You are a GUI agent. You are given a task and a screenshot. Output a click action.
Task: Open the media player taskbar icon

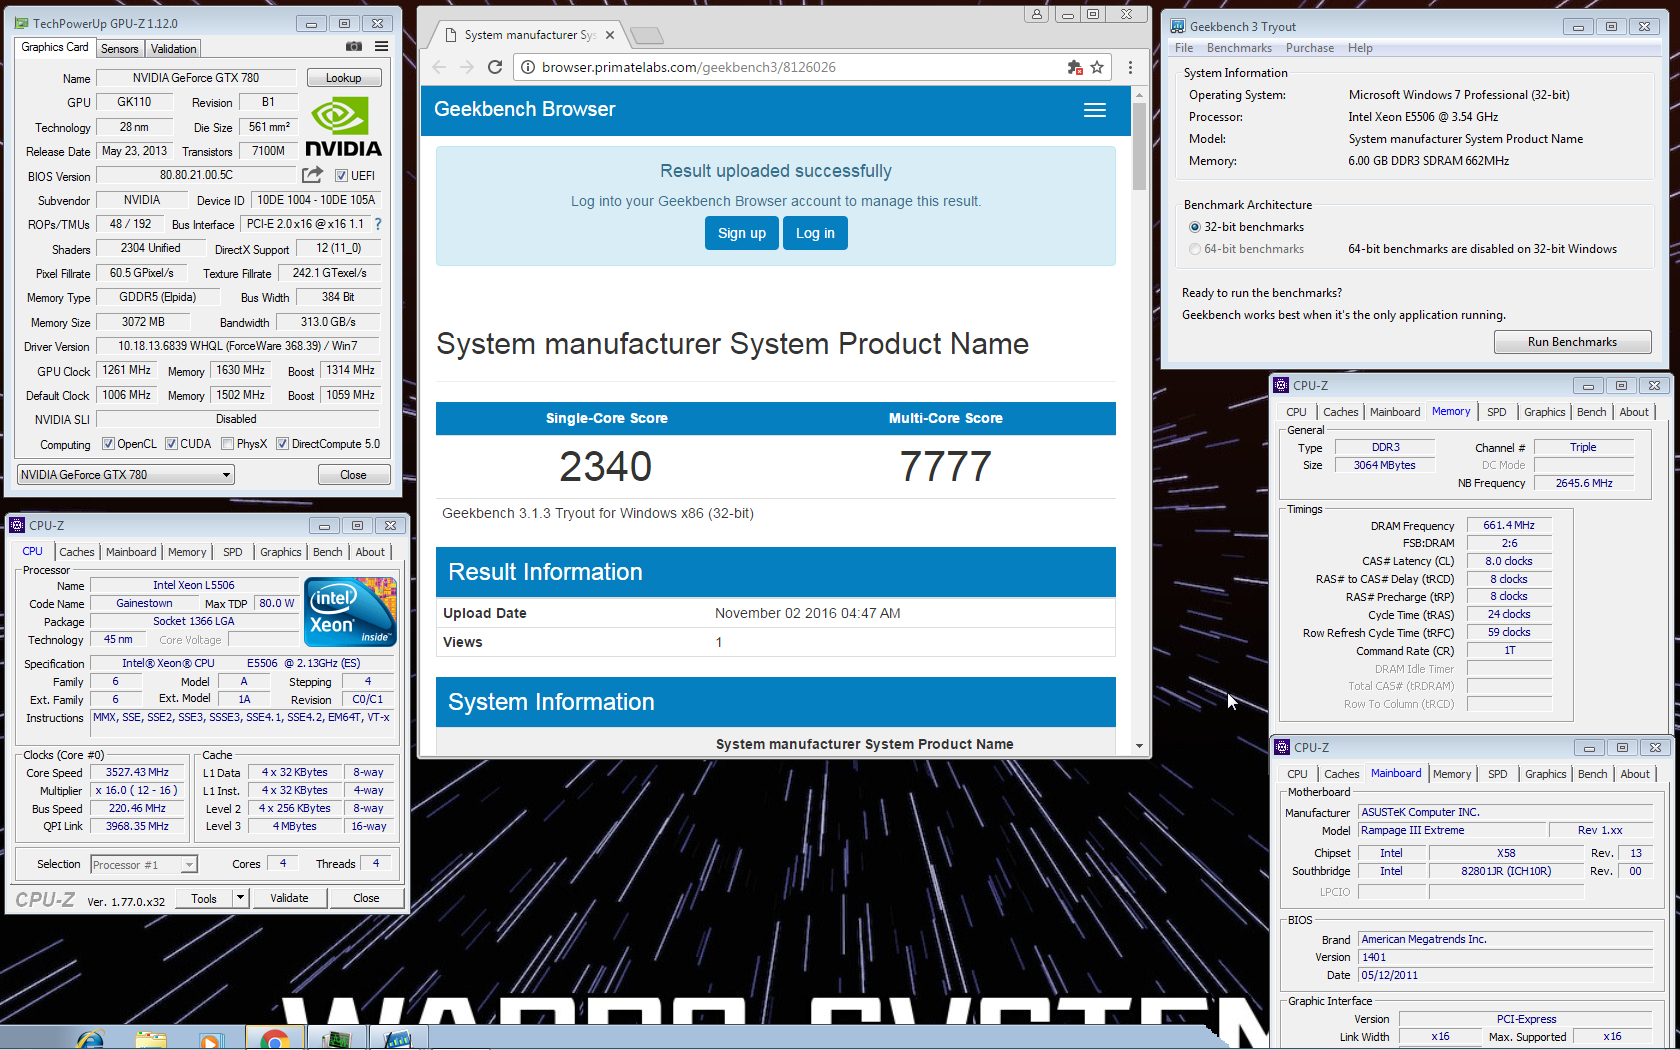[x=210, y=1040]
